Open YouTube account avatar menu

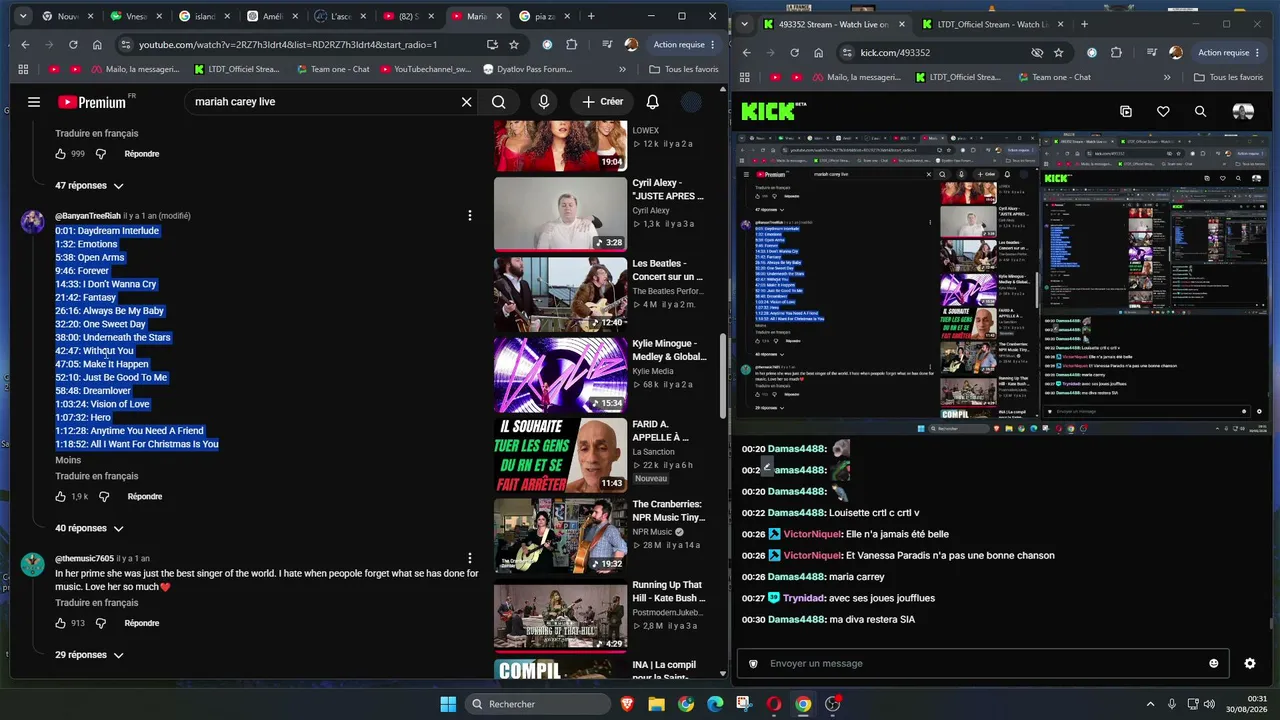pyautogui.click(x=691, y=102)
